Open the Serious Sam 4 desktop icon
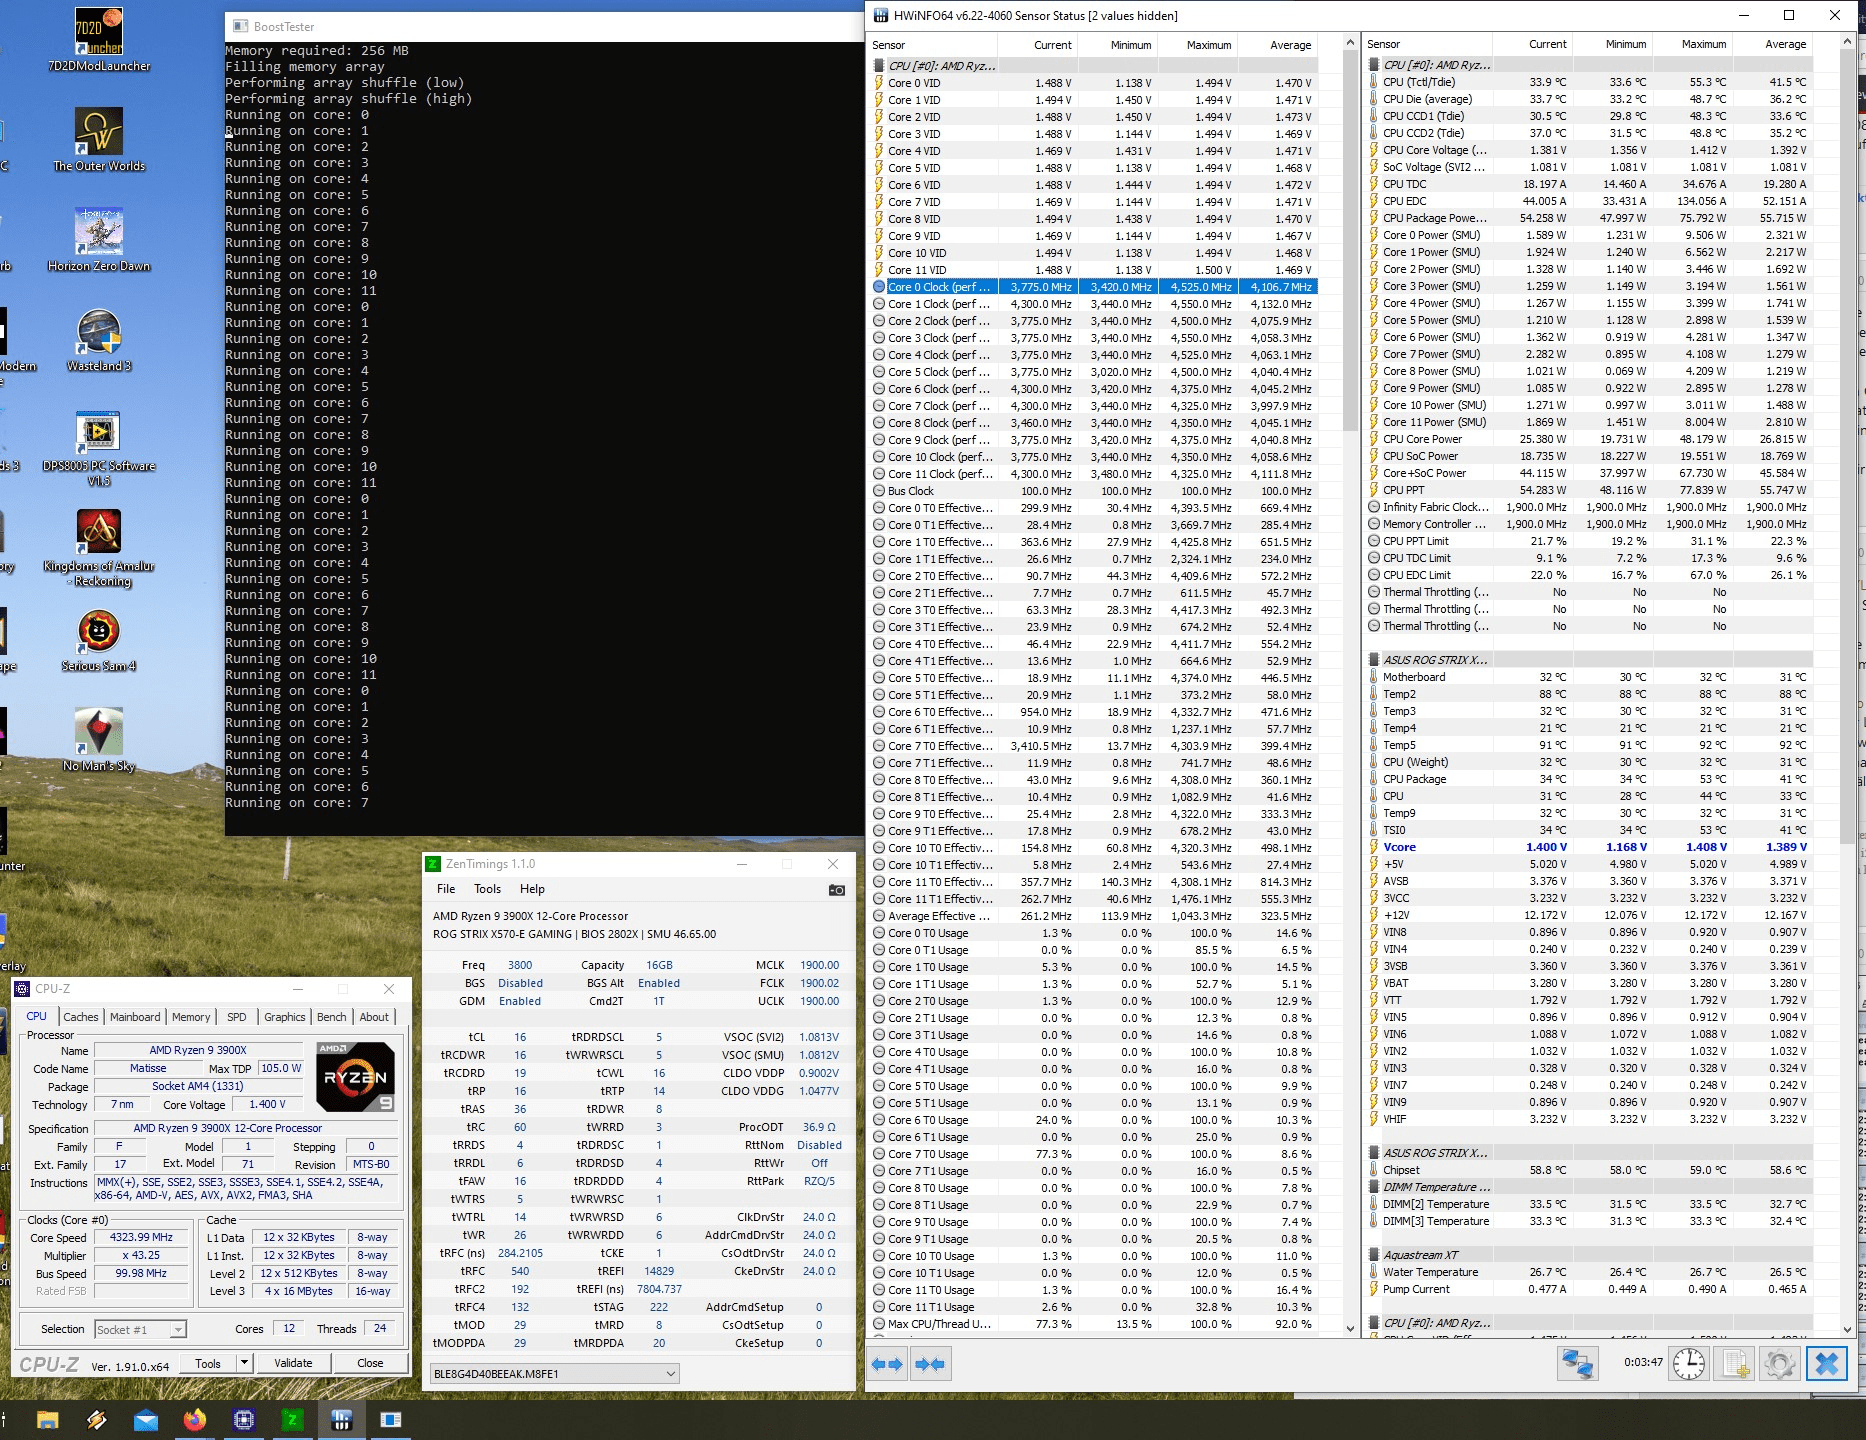The image size is (1866, 1440). click(99, 640)
